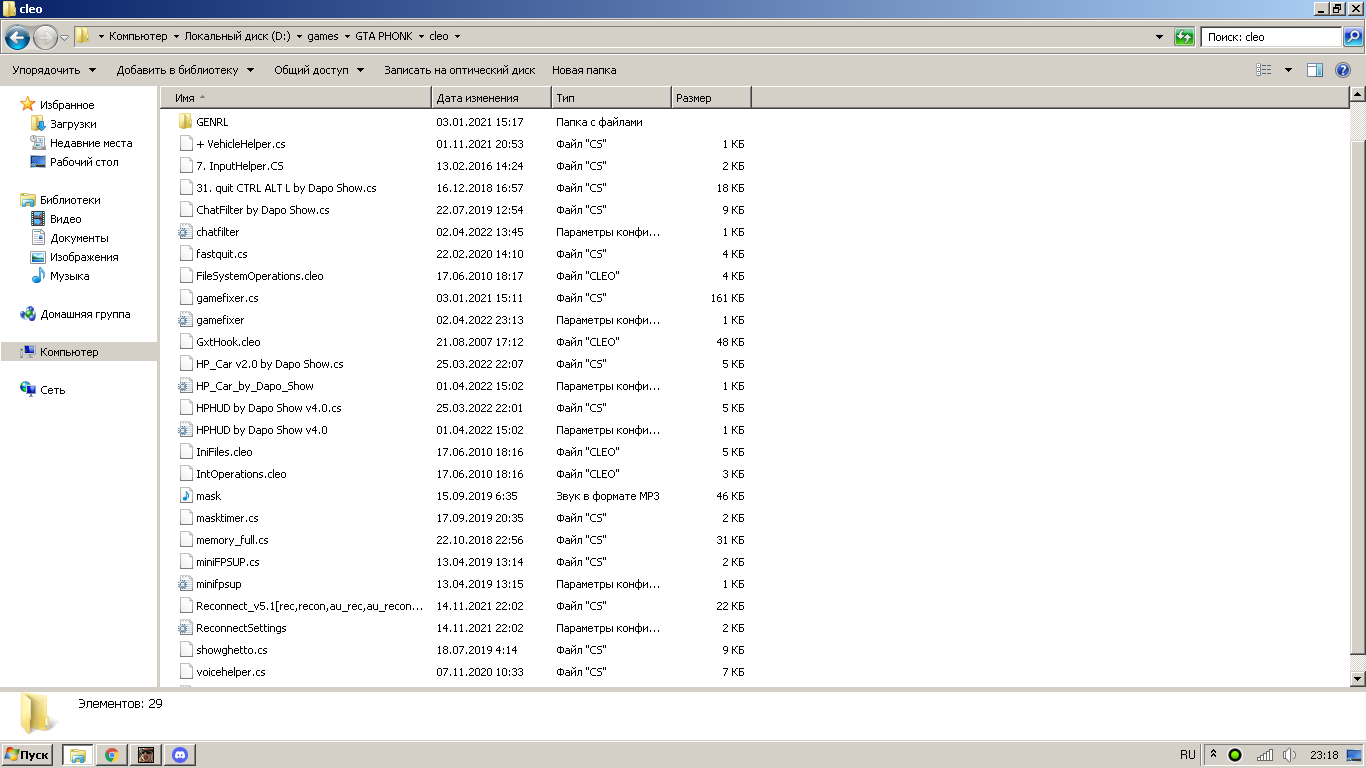Open the Упорядочить dropdown menu
Screen dimensions: 1366x768
(x=55, y=70)
